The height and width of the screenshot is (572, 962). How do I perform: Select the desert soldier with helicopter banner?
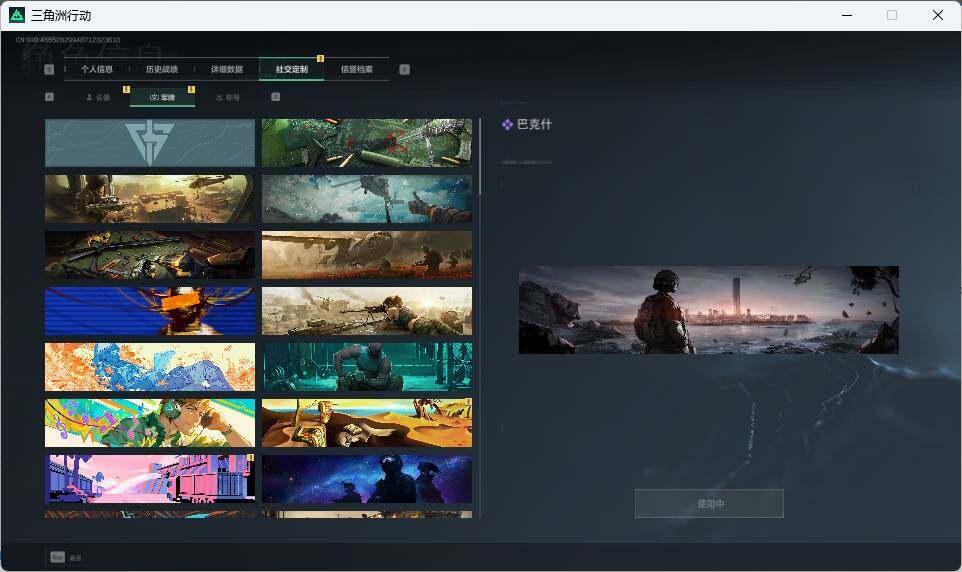(x=150, y=199)
